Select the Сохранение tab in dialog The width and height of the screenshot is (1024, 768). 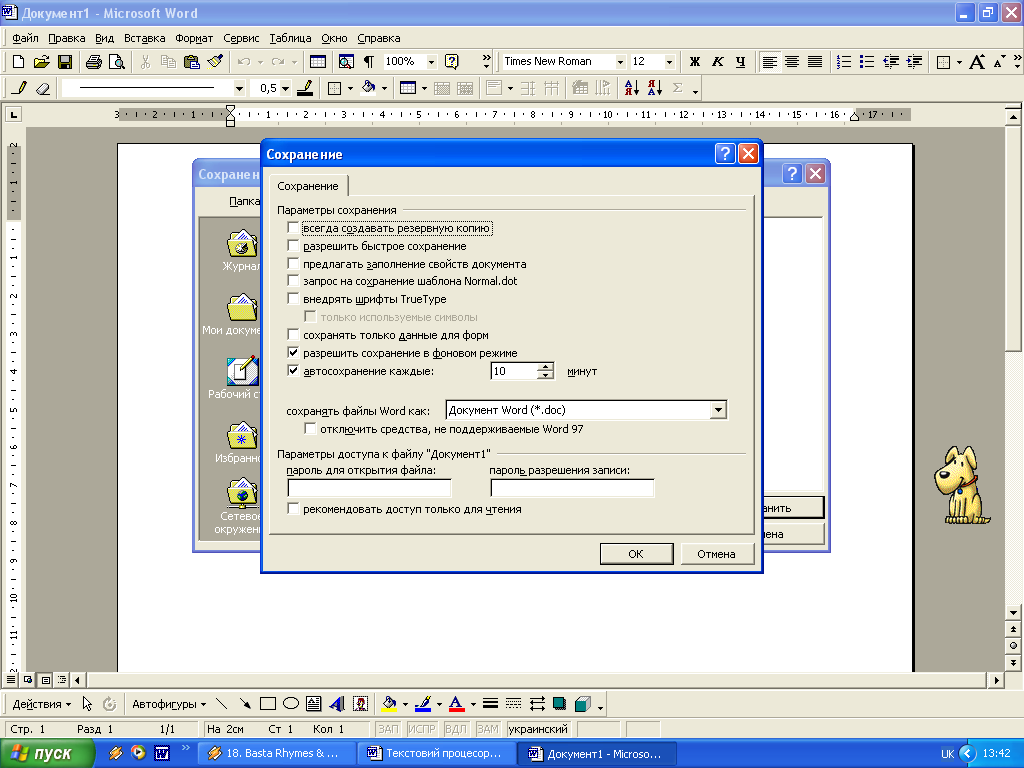[x=308, y=186]
